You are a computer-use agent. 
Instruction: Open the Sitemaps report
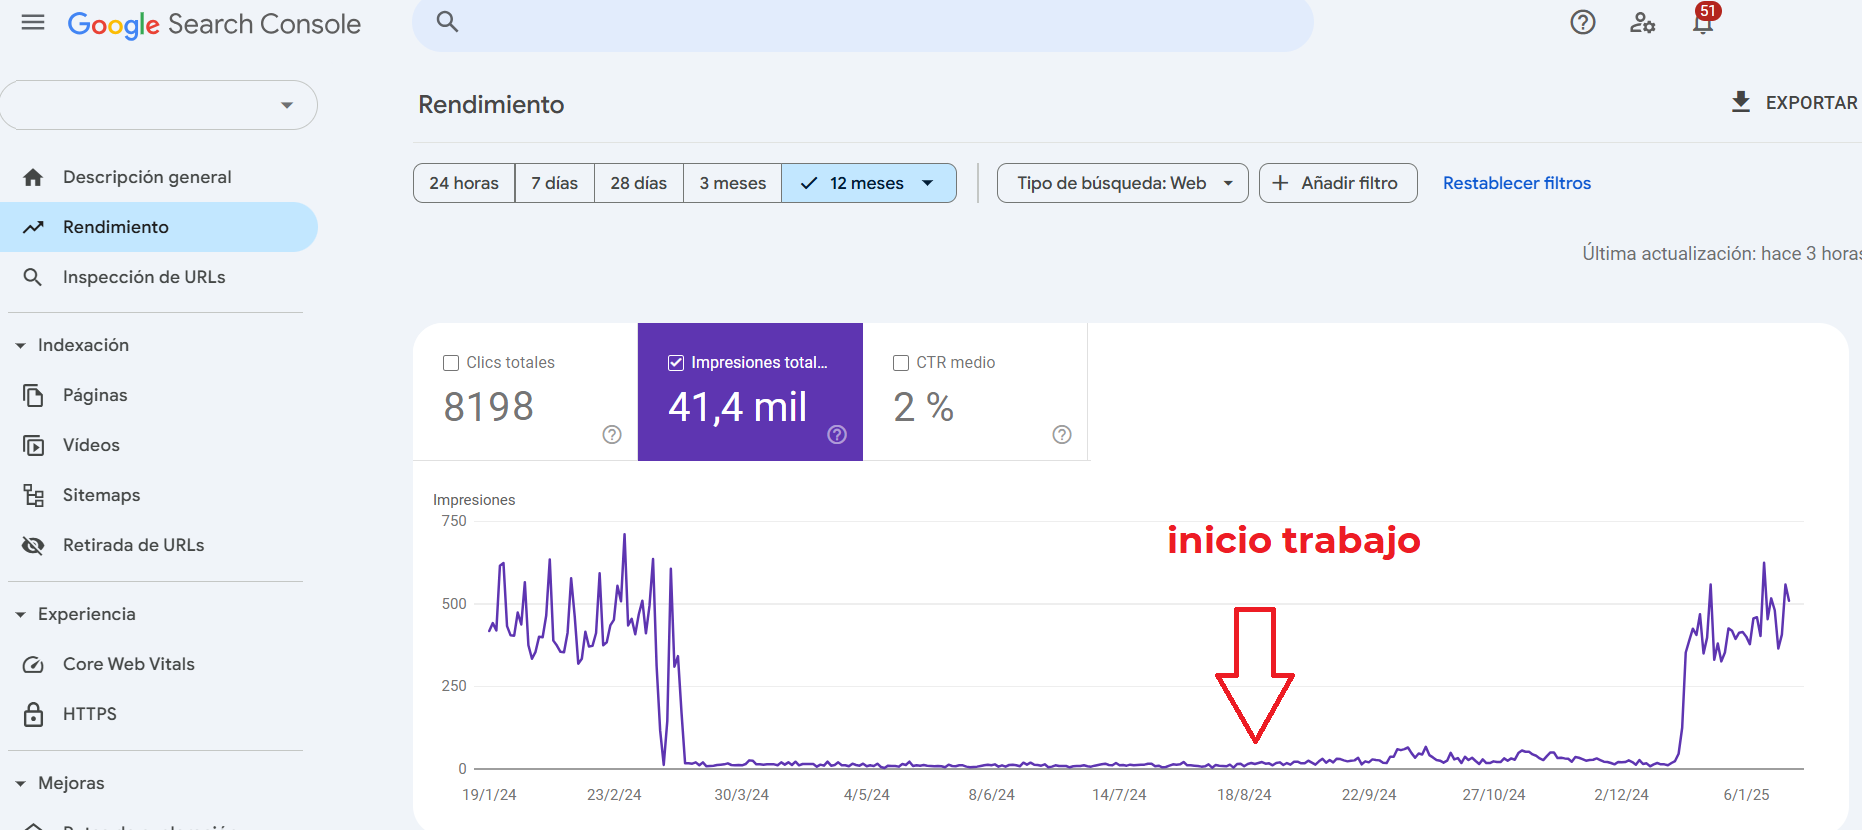tap(158, 495)
